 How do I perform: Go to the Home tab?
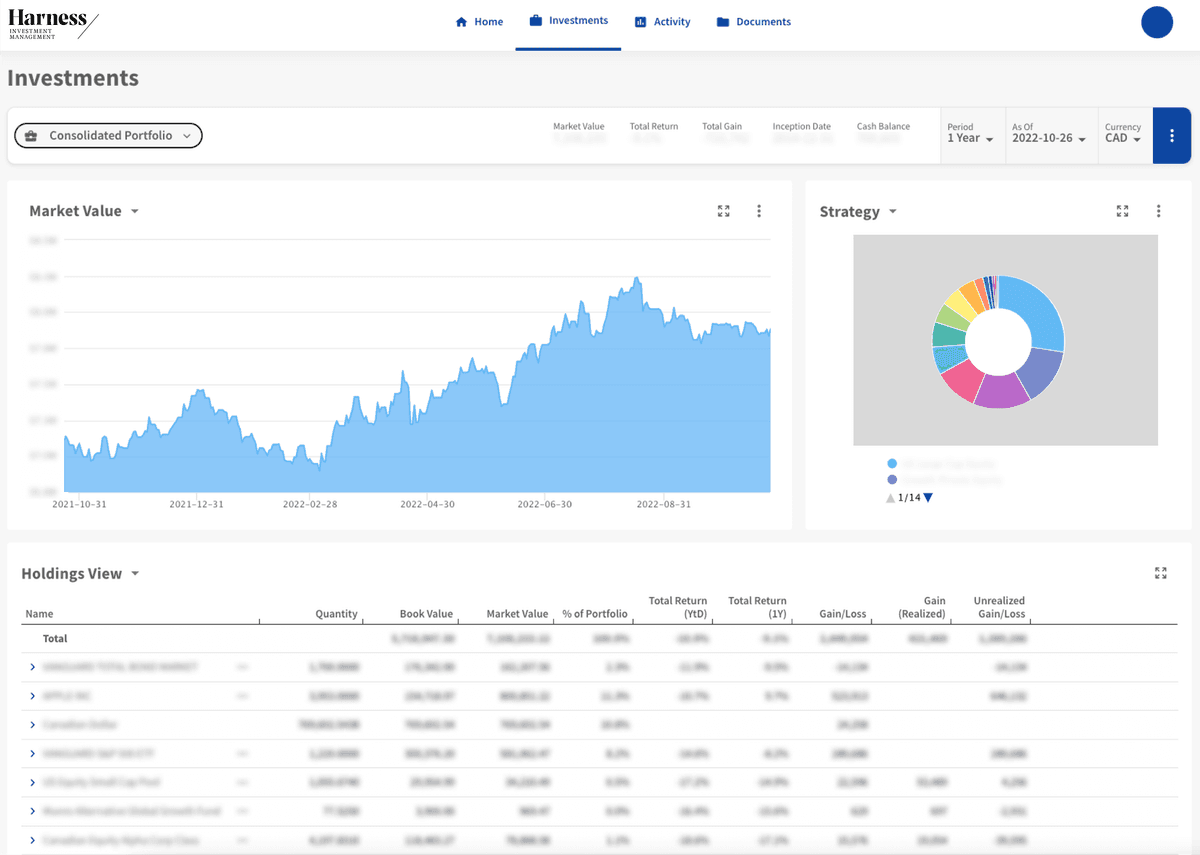tap(479, 22)
